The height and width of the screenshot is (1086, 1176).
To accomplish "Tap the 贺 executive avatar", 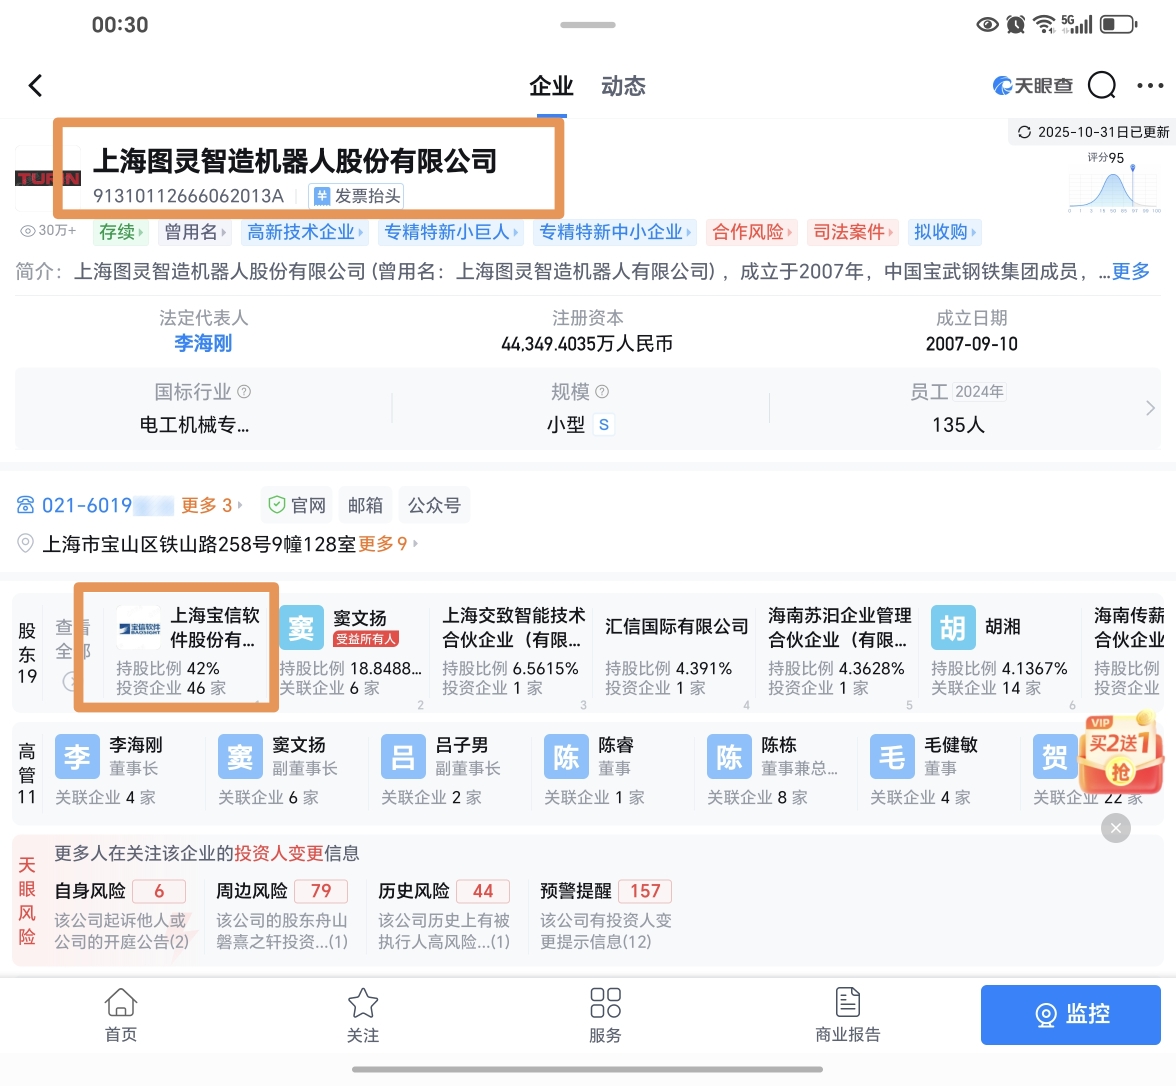I will pos(1054,757).
